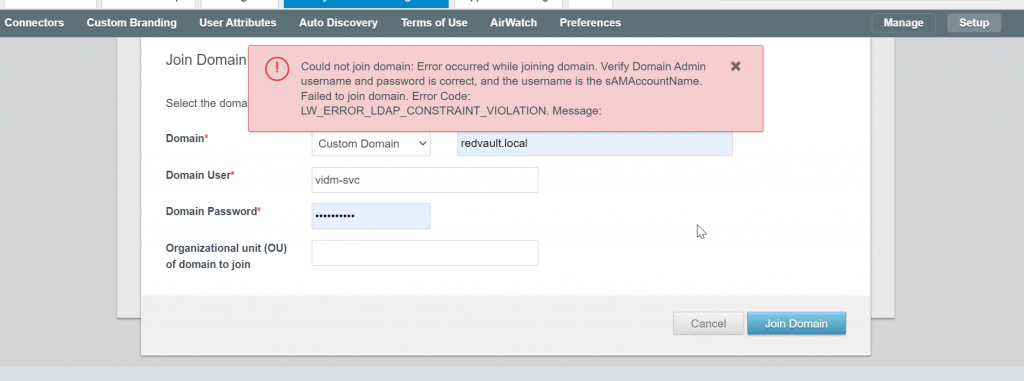This screenshot has height=381, width=1024.
Task: Click the highlighted blue tab at the top edge
Action: coord(366,4)
